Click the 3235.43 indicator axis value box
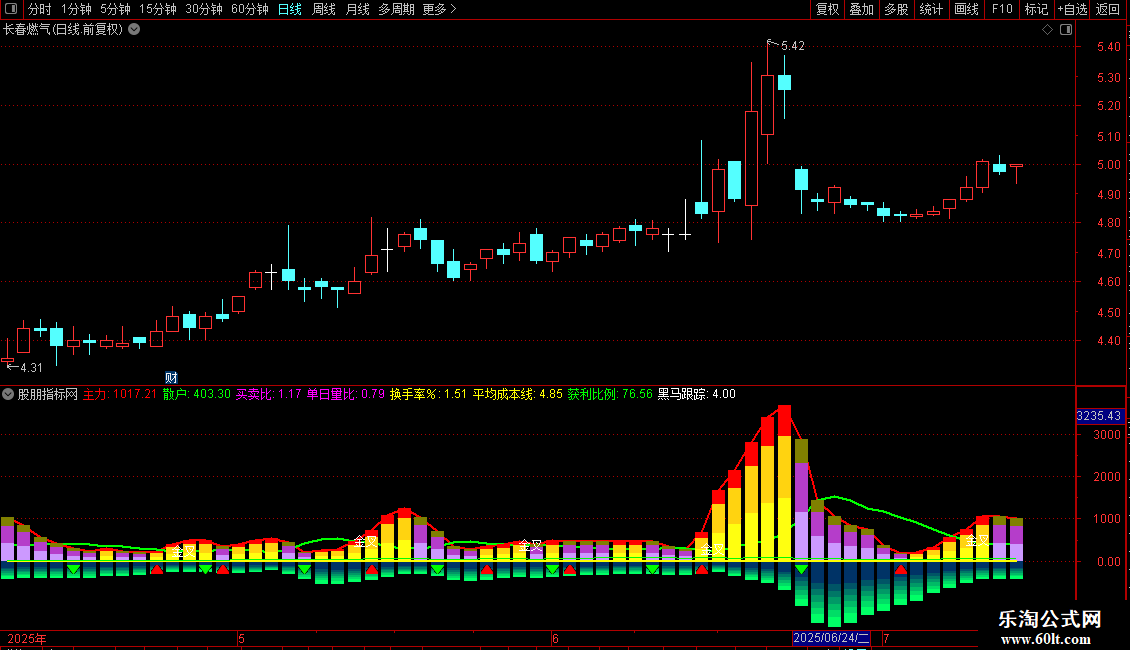Viewport: 1130px width, 650px height. [1099, 416]
